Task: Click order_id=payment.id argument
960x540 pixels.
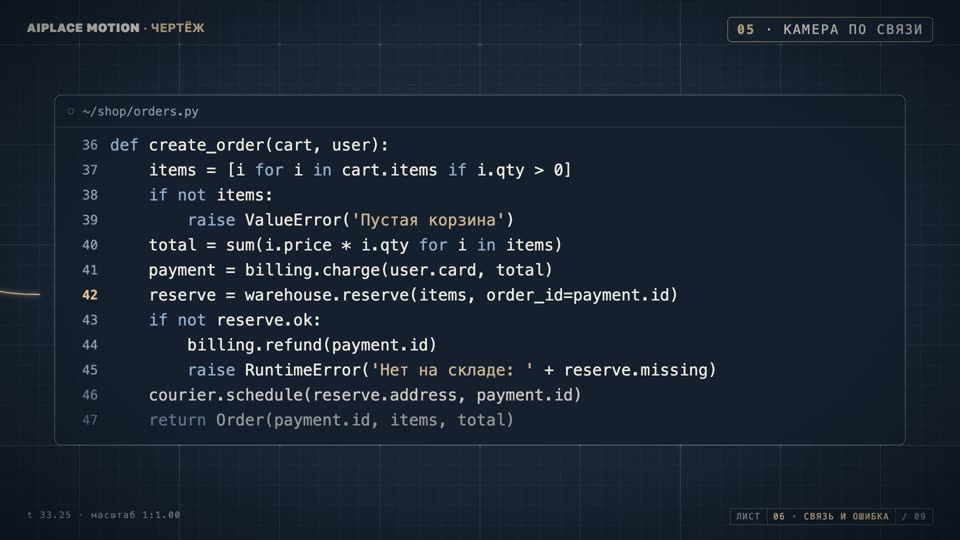Action: (x=577, y=295)
